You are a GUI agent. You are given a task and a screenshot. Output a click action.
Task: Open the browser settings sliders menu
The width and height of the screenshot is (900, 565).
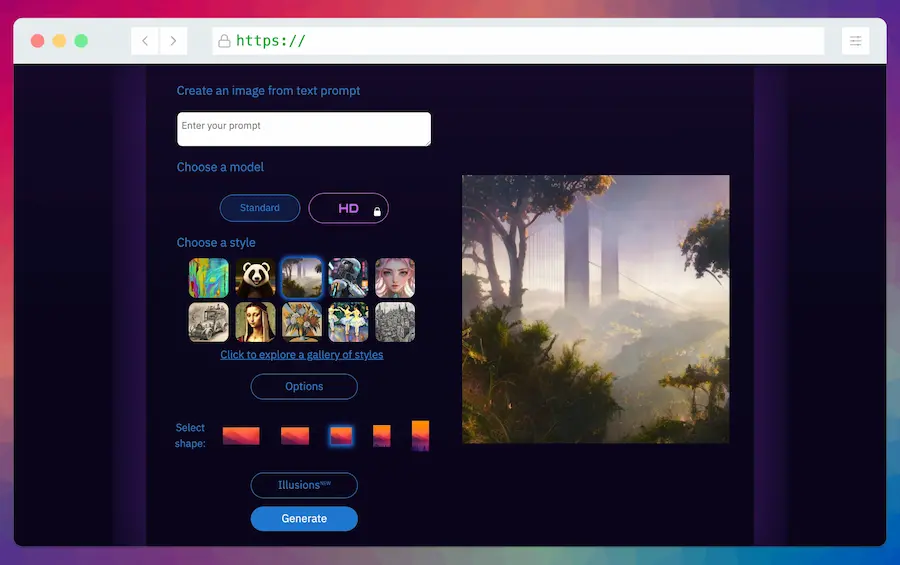(855, 41)
